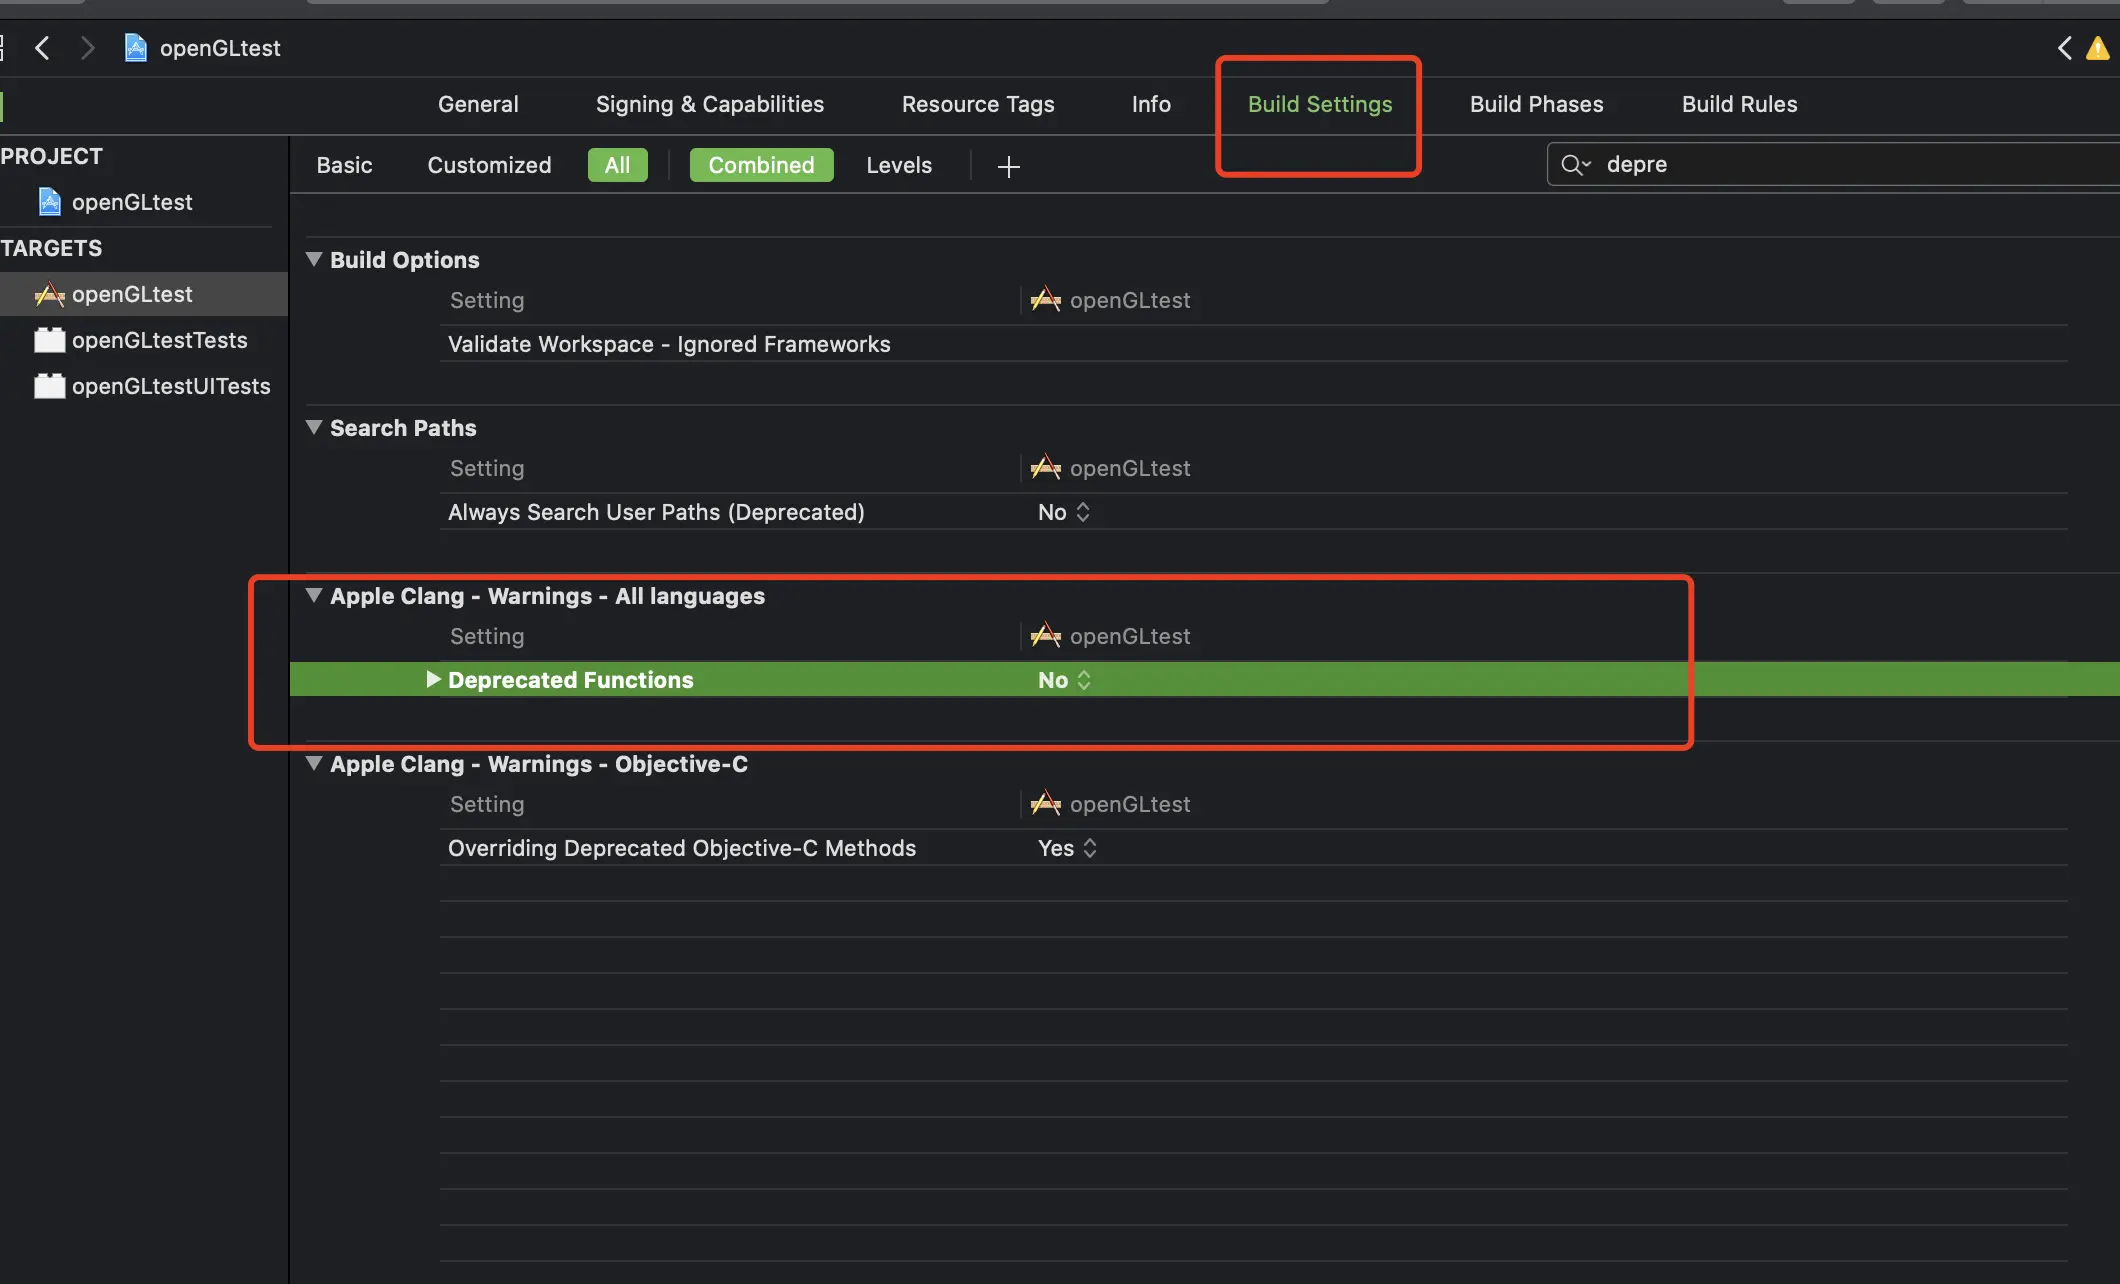The image size is (2120, 1284).
Task: Click the plus add build setting button
Action: 1008,166
